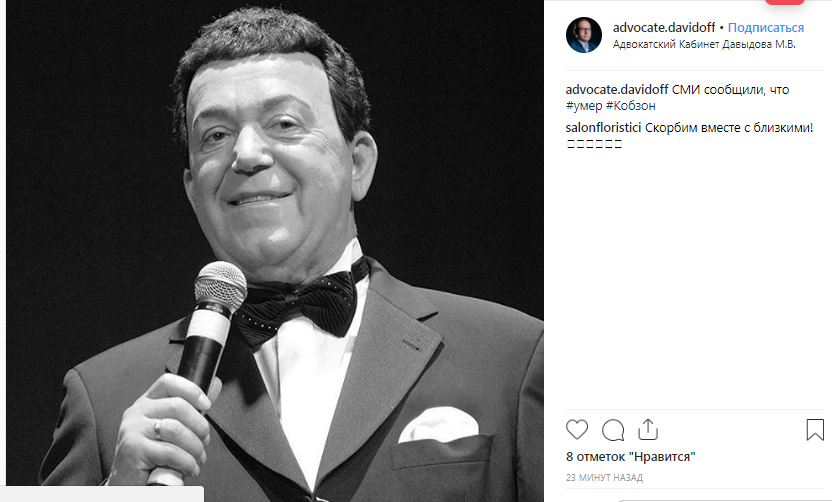The image size is (832, 502).
Task: Open advocate.davidoff username in the caption
Action: pos(617,90)
